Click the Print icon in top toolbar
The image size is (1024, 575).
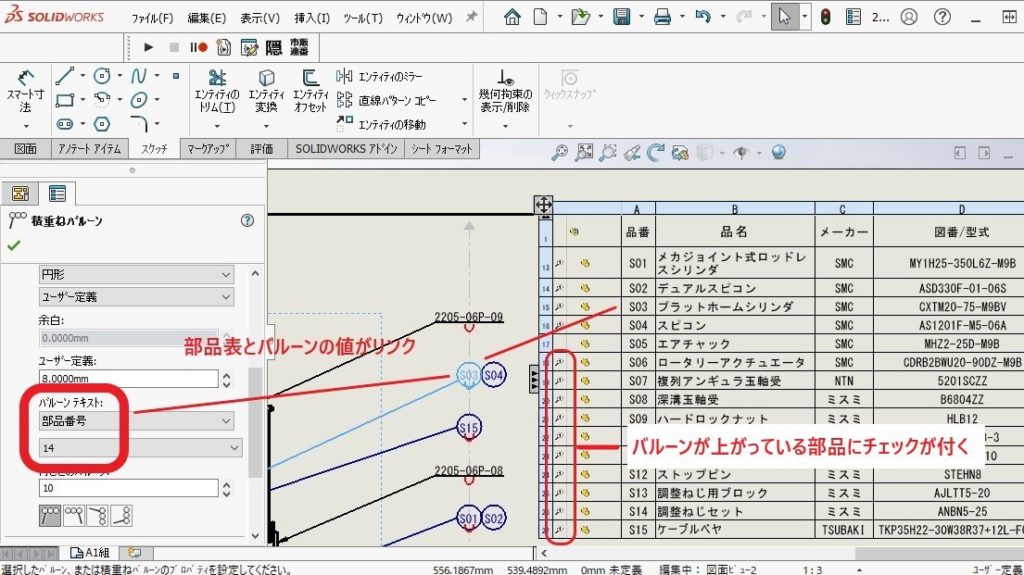tap(661, 17)
